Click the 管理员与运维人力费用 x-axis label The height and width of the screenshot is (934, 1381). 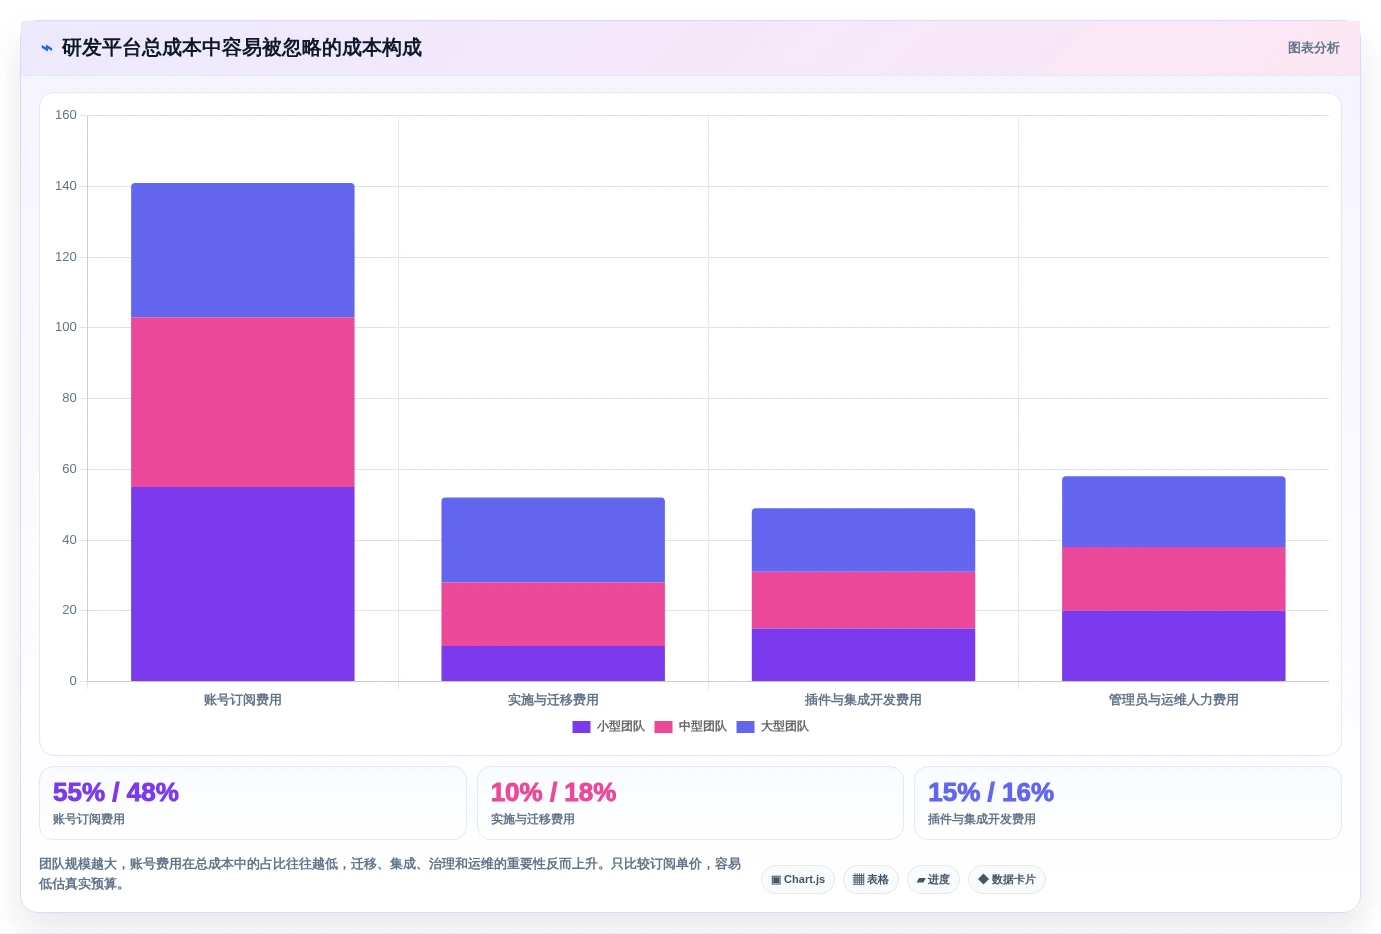[1174, 700]
